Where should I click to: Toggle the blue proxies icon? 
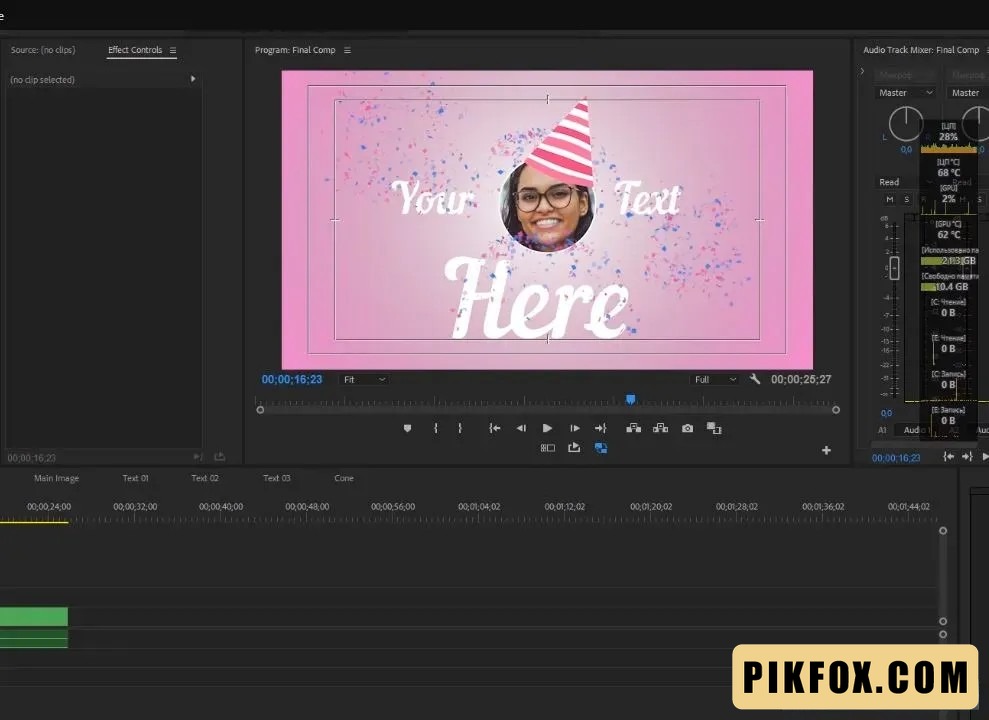click(601, 448)
